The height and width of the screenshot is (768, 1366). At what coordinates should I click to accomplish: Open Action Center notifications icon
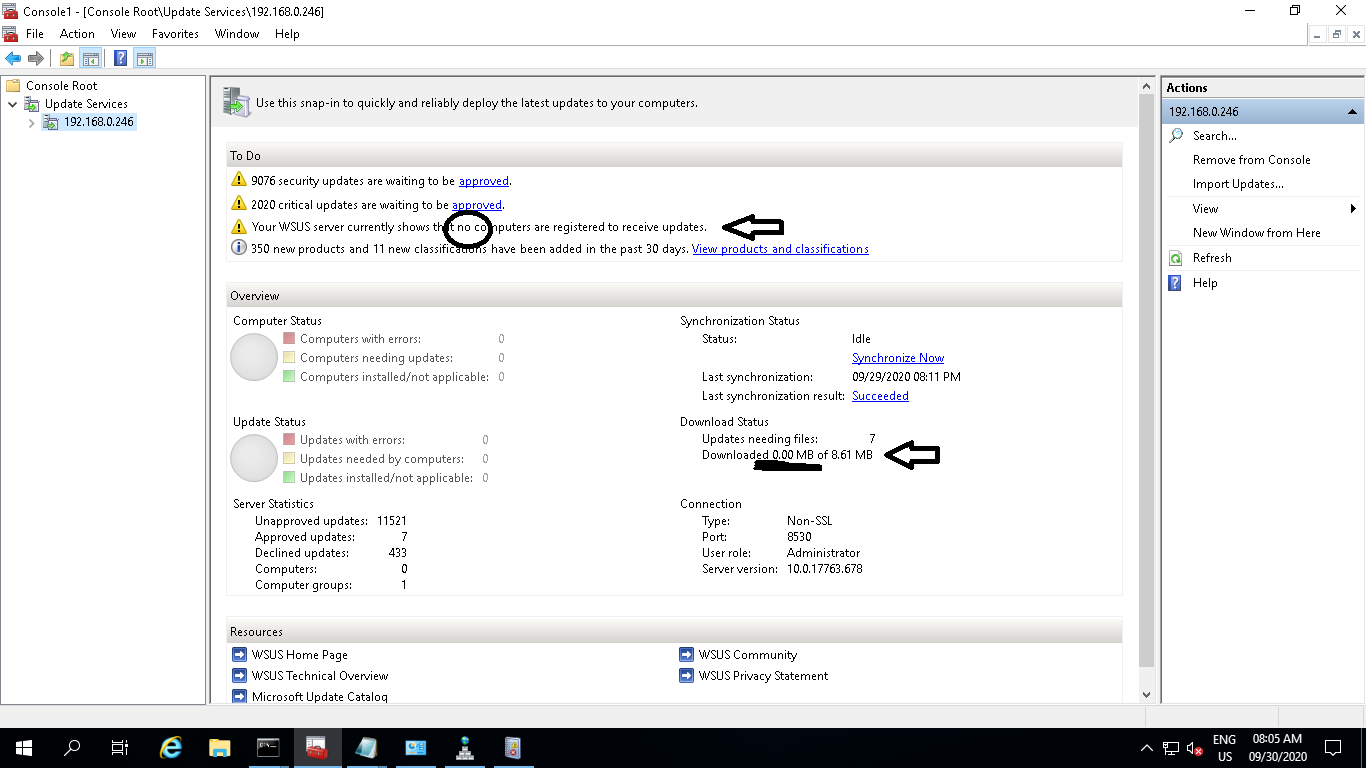coord(1333,748)
